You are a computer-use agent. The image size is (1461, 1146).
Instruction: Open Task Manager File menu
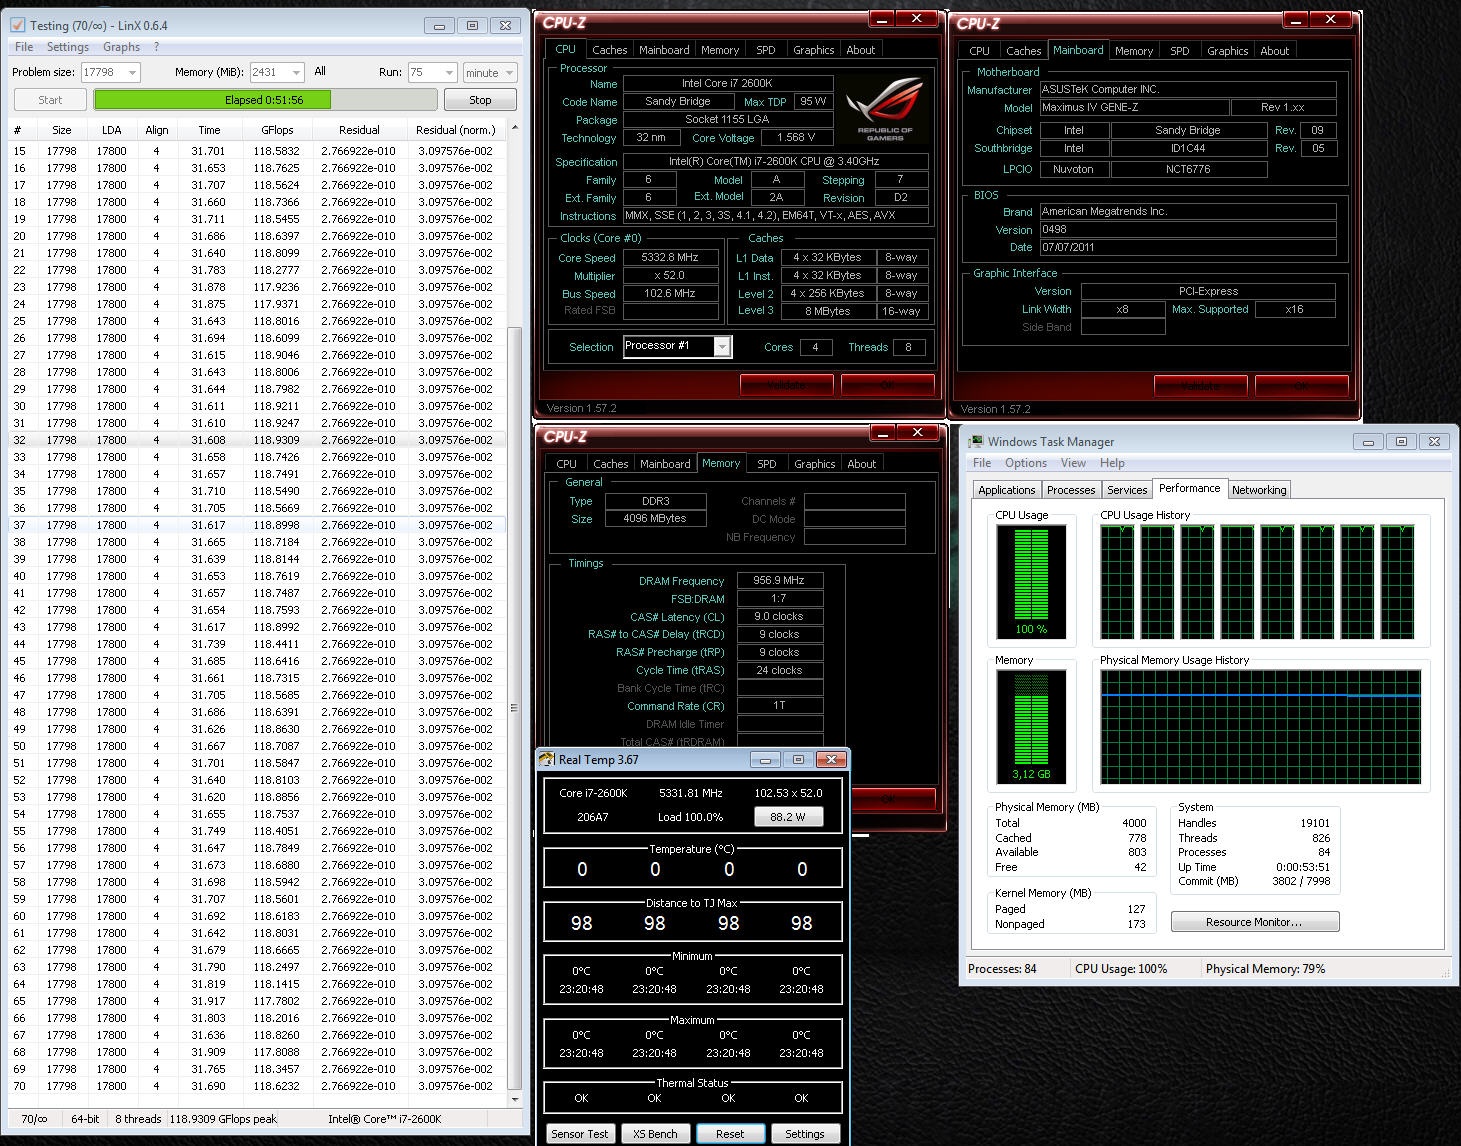tap(982, 463)
